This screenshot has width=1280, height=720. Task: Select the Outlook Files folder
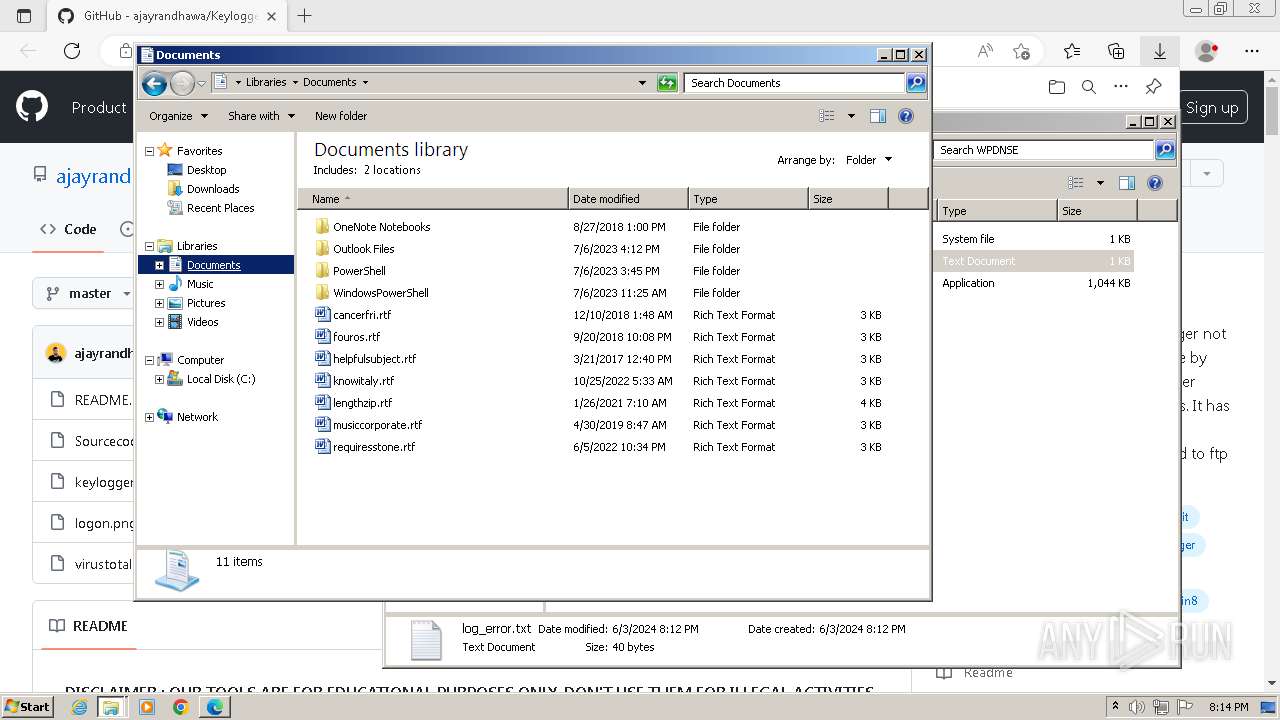pos(363,249)
